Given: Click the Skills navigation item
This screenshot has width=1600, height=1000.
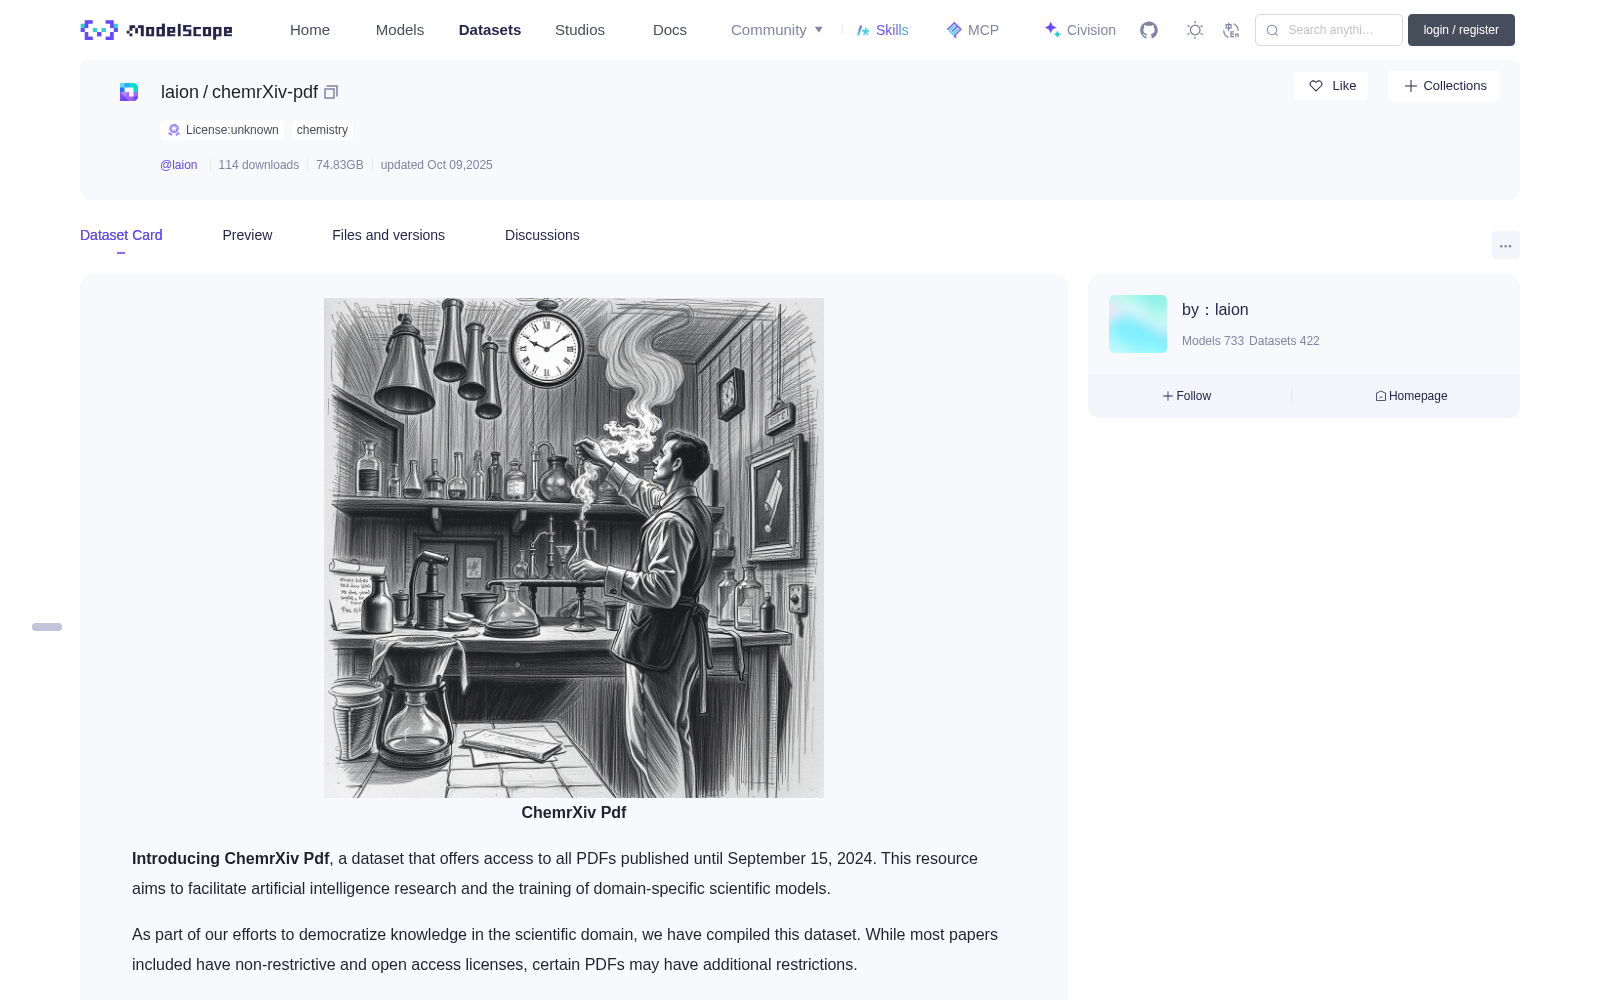Looking at the screenshot, I should click(x=883, y=30).
